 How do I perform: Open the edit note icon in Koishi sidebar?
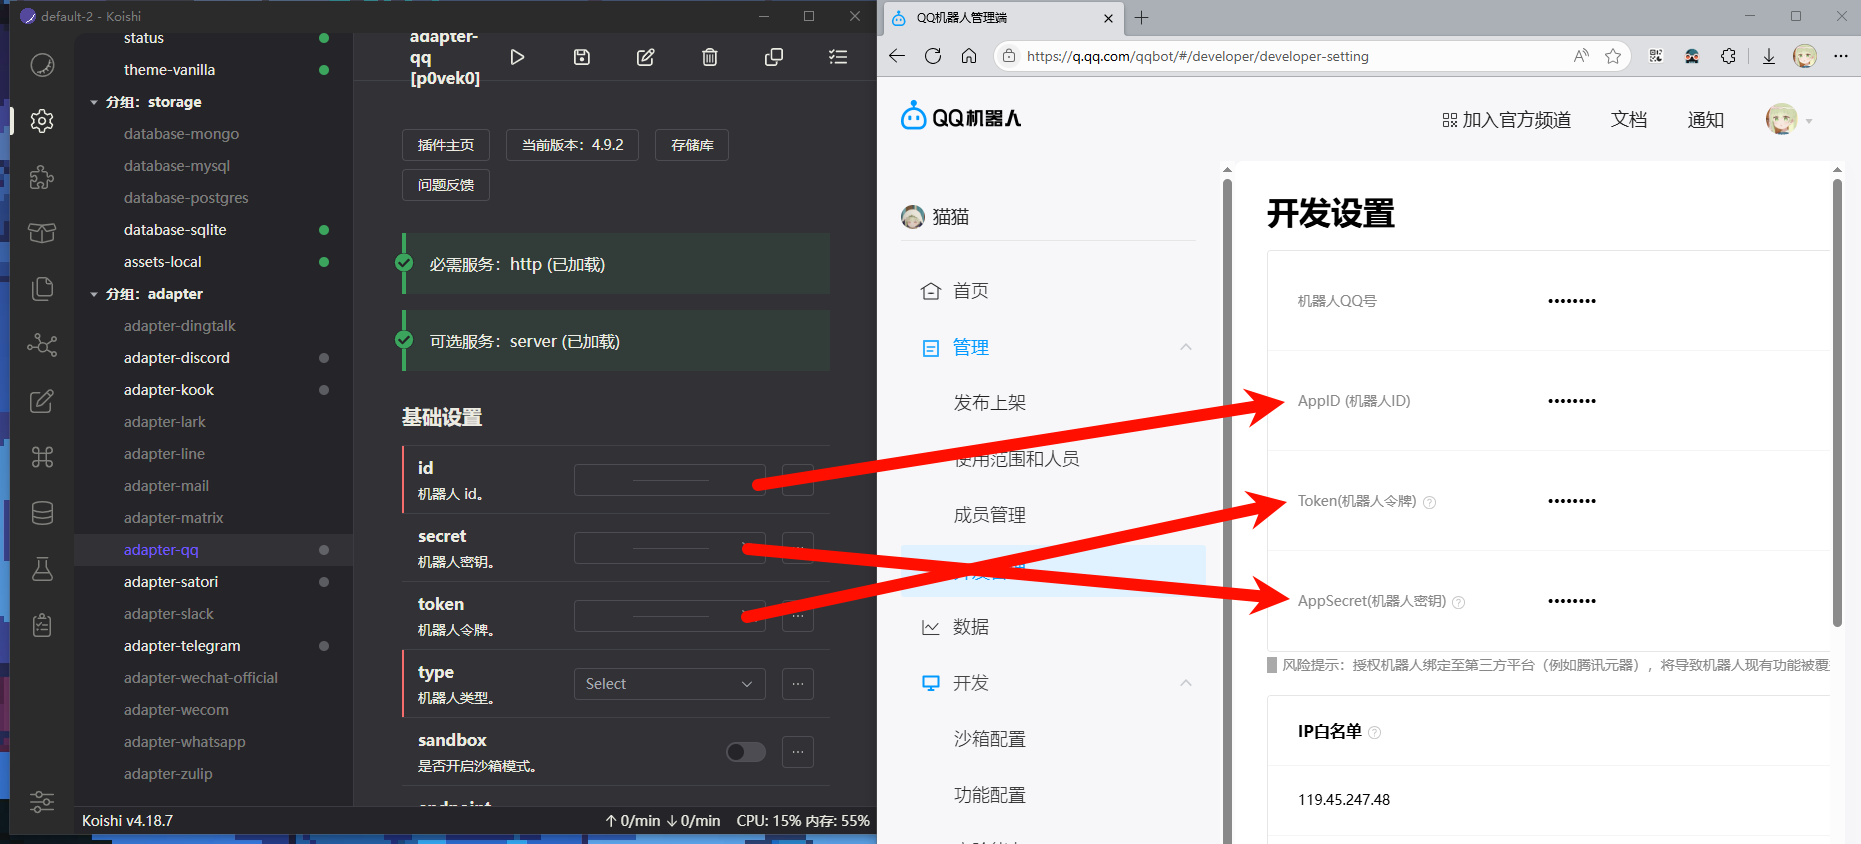tap(42, 401)
